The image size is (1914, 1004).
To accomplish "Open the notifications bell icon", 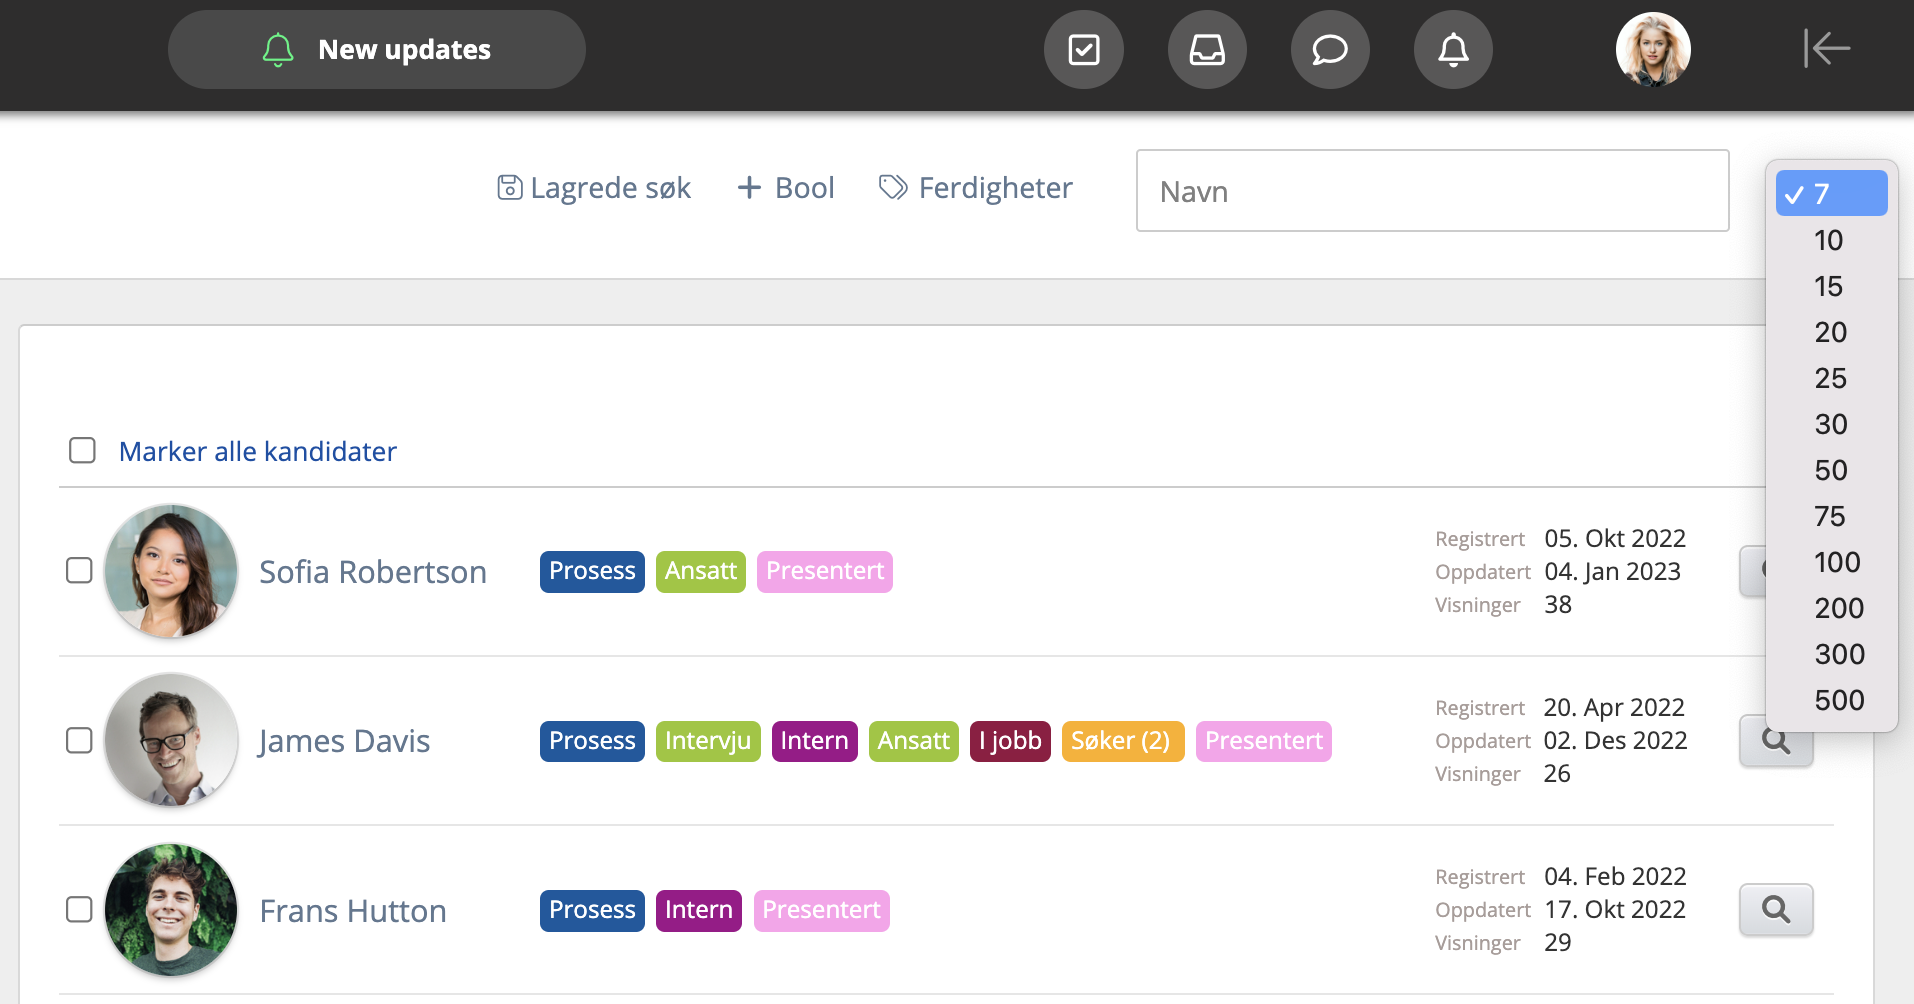I will click(1453, 50).
